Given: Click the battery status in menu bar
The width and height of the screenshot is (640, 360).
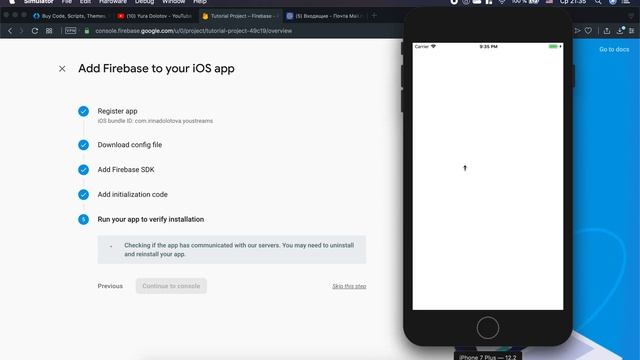Looking at the screenshot, I should pos(525,2).
